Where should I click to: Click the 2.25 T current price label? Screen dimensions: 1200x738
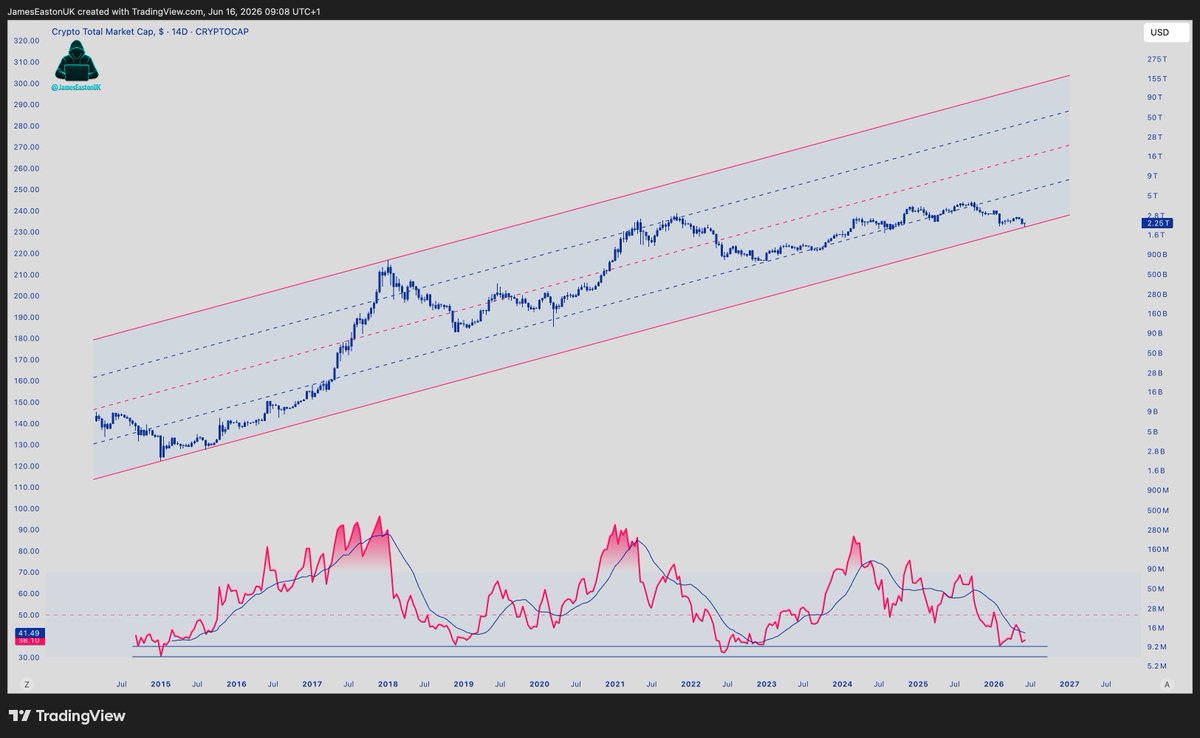[x=1156, y=223]
